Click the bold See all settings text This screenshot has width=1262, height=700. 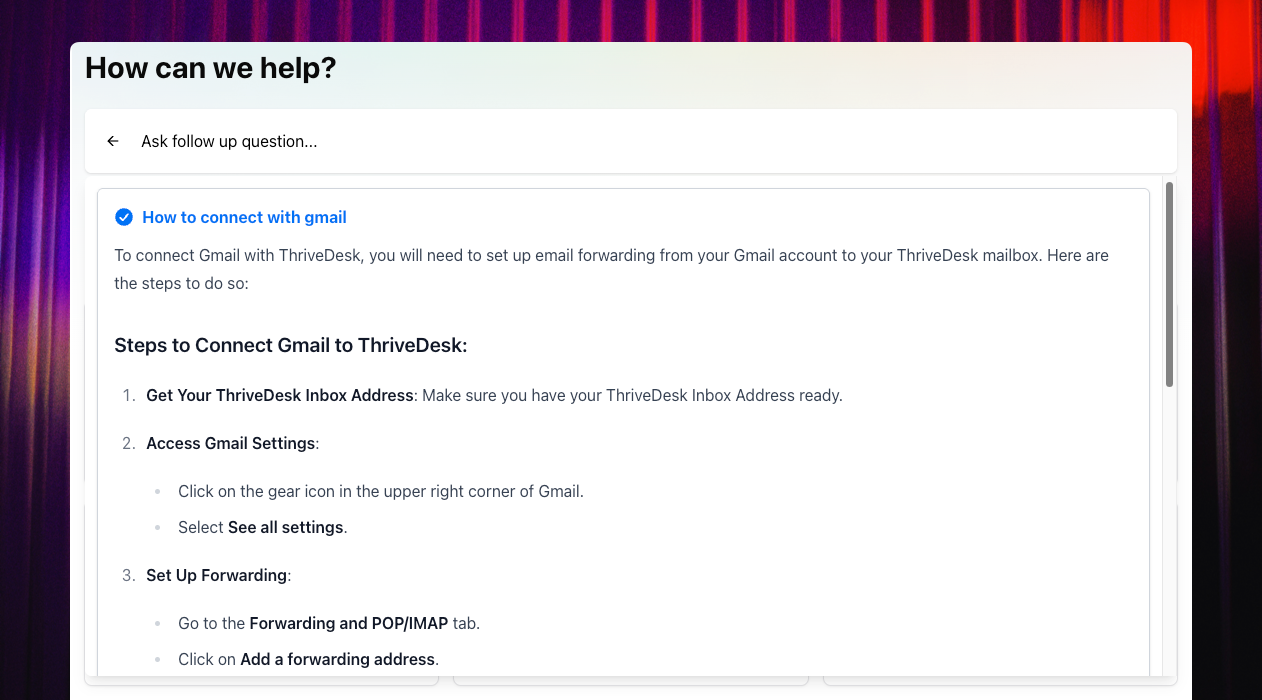[x=286, y=527]
